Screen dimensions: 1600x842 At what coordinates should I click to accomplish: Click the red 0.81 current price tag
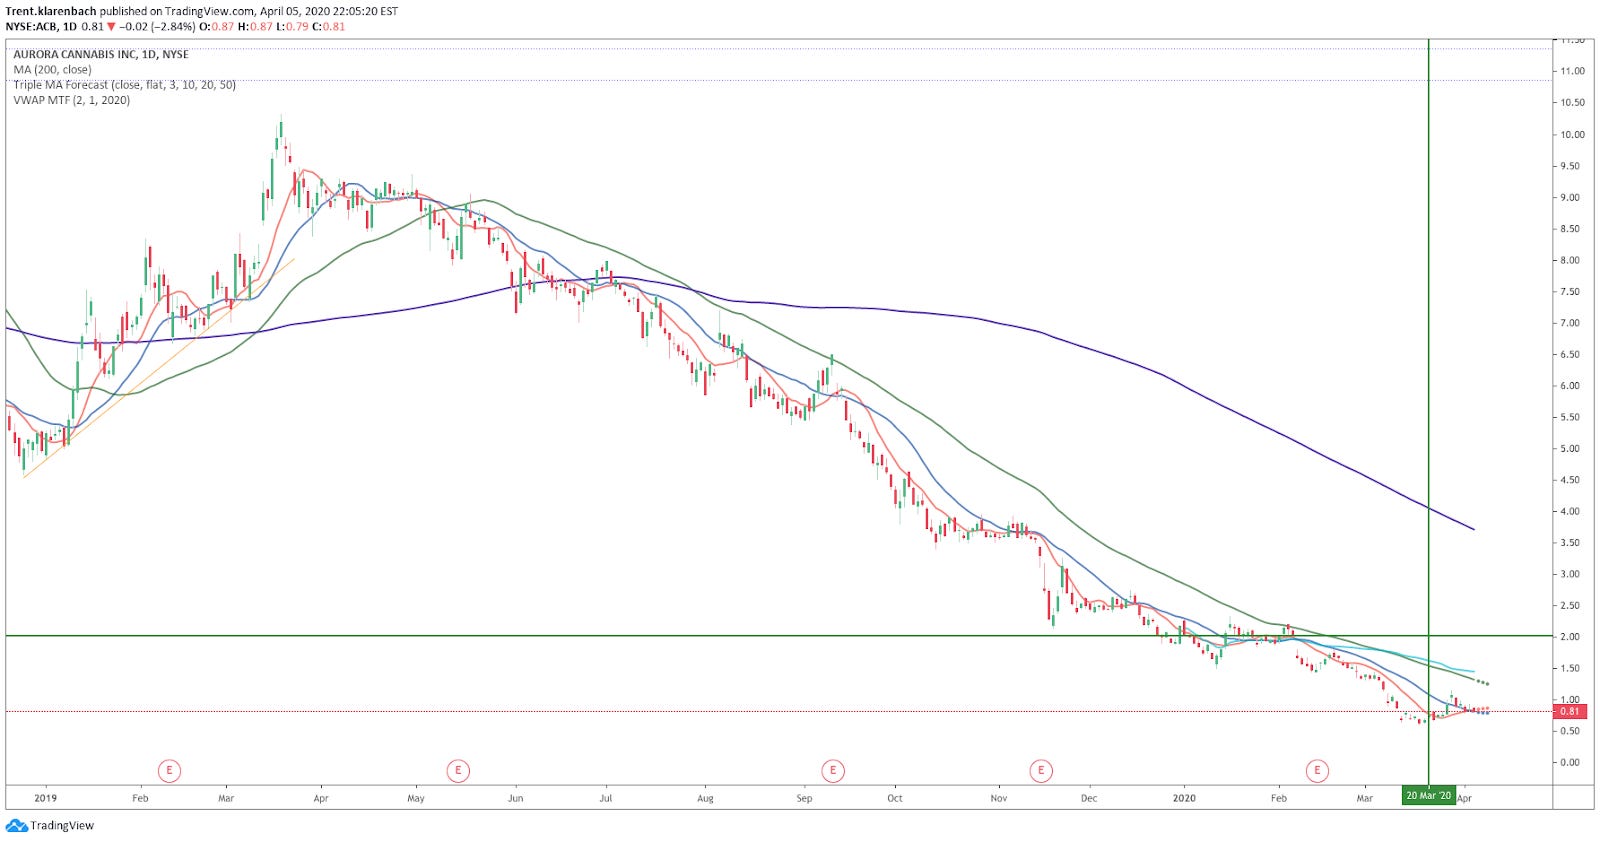(x=1569, y=712)
